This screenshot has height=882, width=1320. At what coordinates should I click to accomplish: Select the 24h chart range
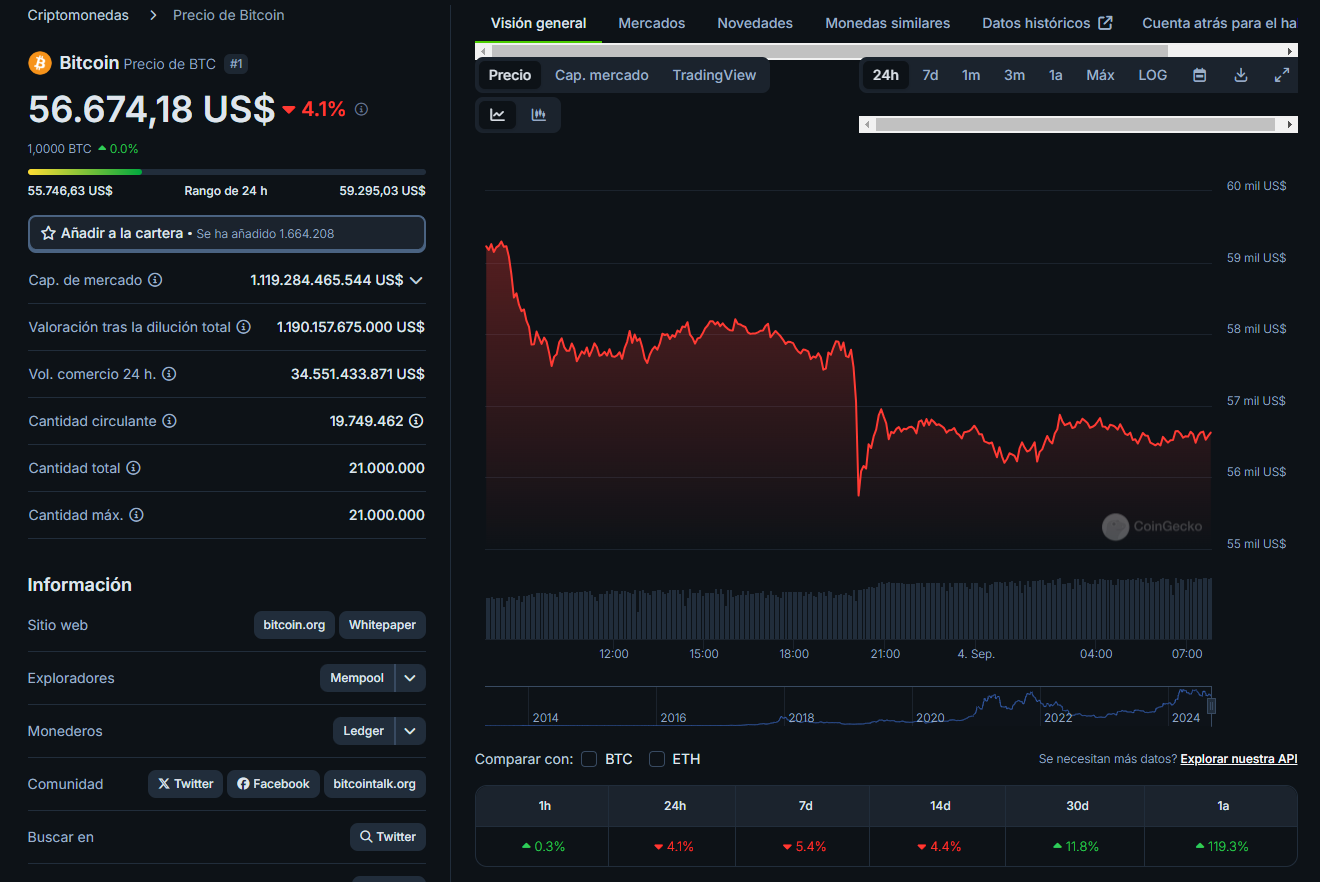885,75
